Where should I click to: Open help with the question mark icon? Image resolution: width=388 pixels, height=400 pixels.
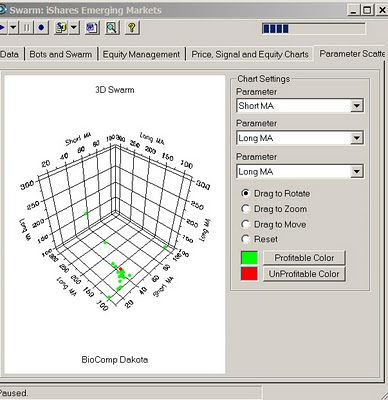(x=132, y=28)
